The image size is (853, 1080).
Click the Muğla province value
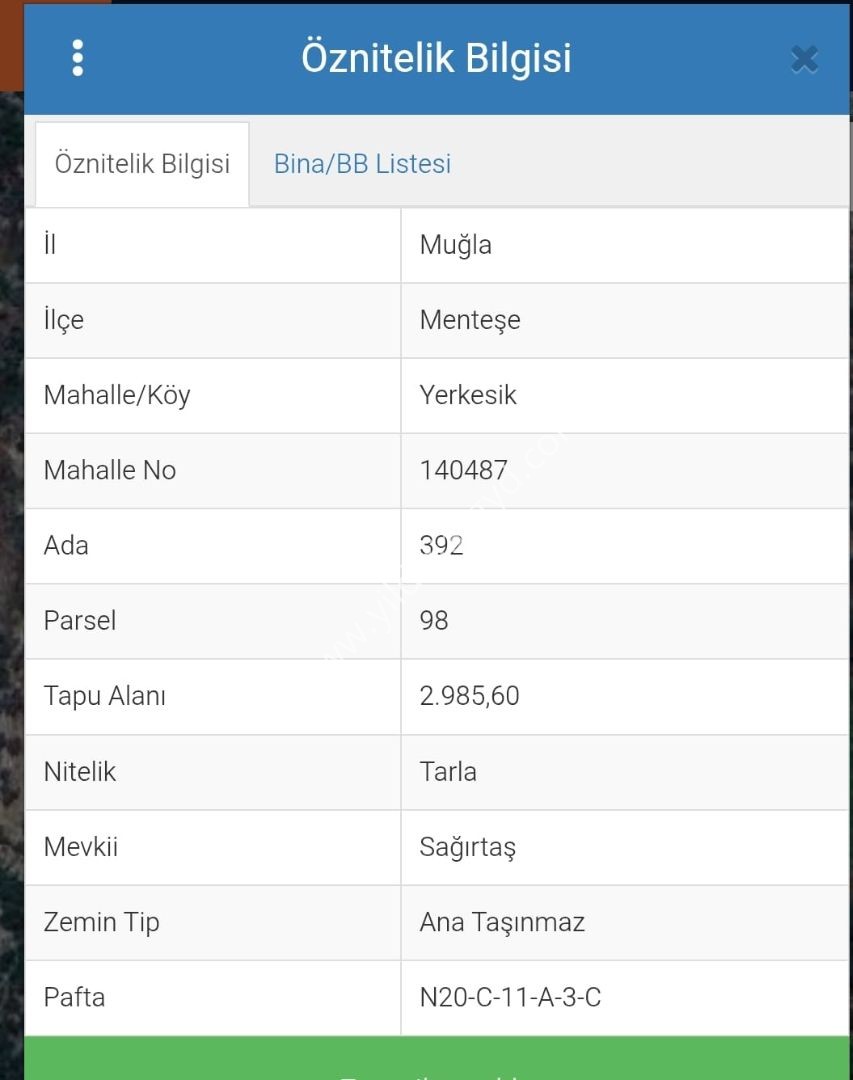pos(455,245)
